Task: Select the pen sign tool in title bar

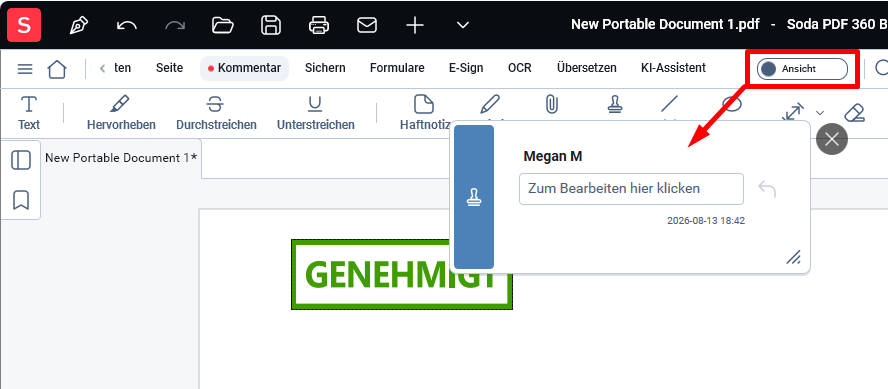Action: tap(79, 25)
